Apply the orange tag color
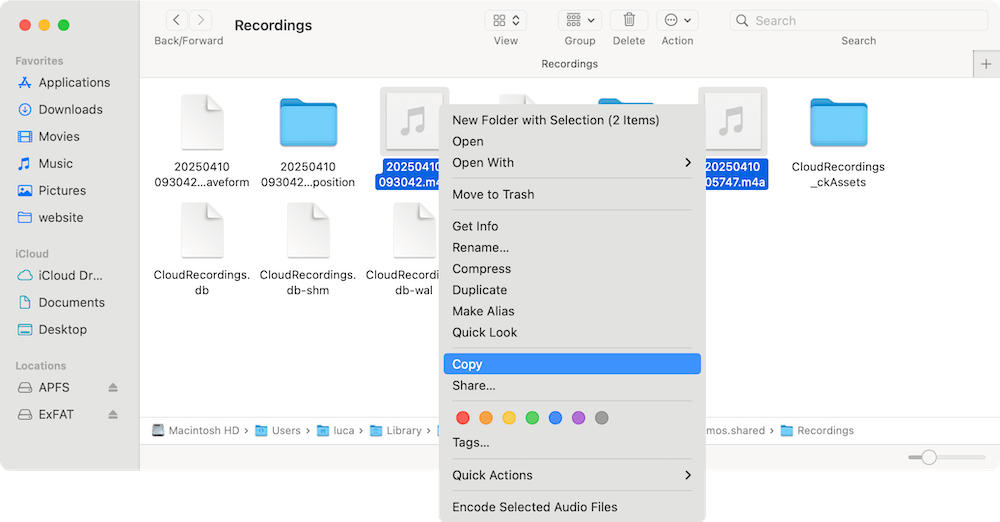Image resolution: width=1000 pixels, height=522 pixels. click(x=486, y=418)
